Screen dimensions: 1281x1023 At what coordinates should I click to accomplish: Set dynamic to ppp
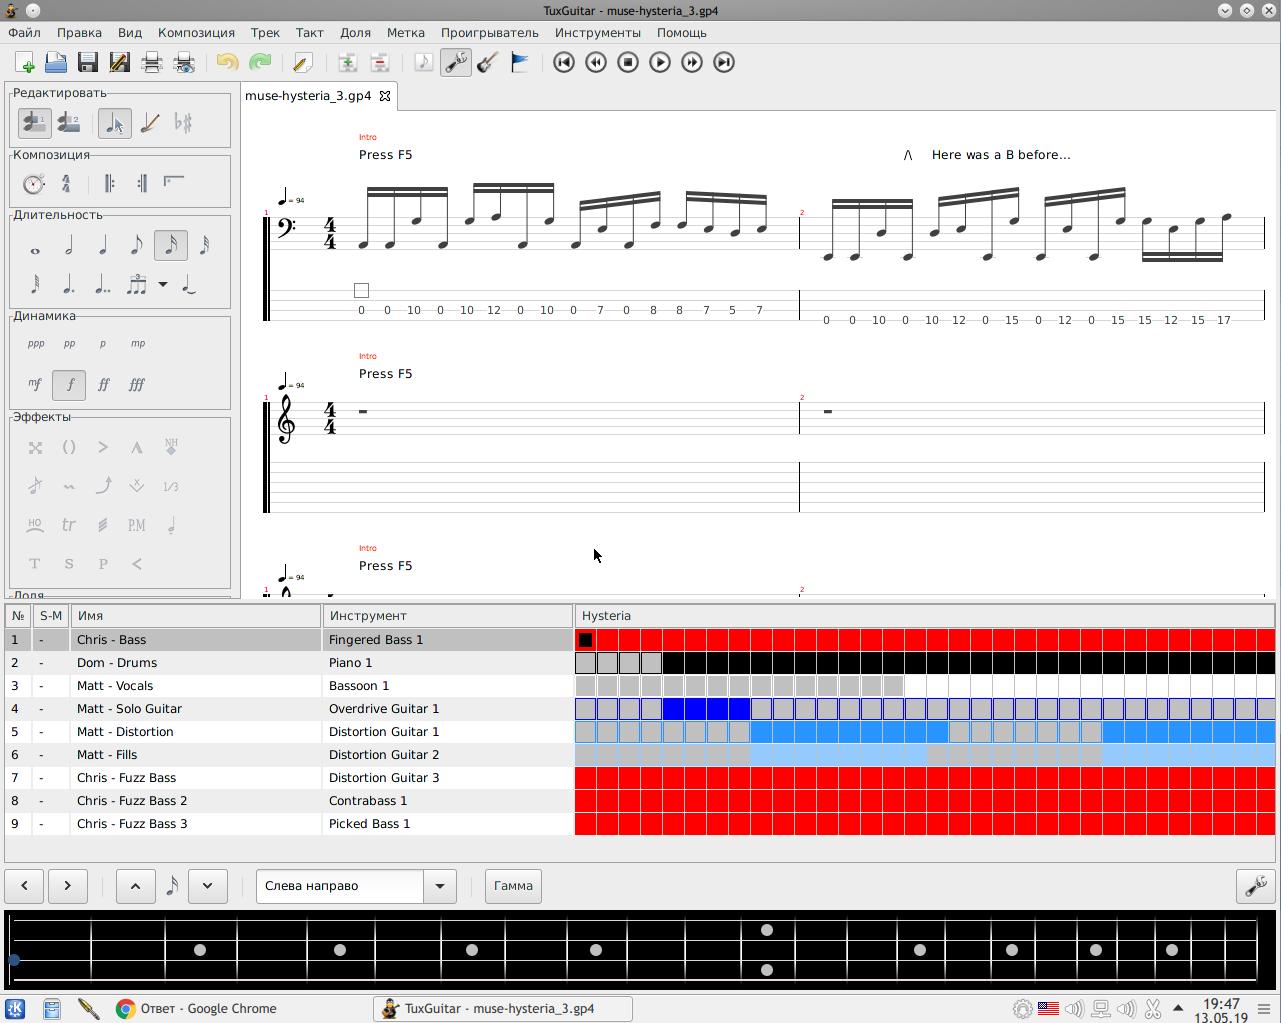click(x=35, y=344)
